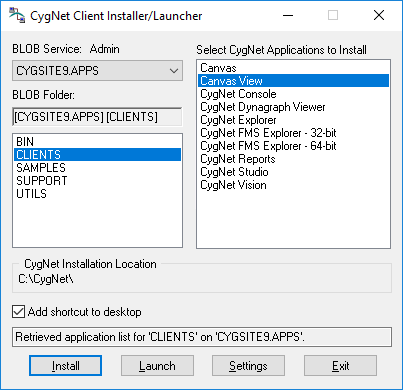Viewport: 403px width, 390px height.
Task: Click the CygNet app icon in title bar
Action: point(17,15)
